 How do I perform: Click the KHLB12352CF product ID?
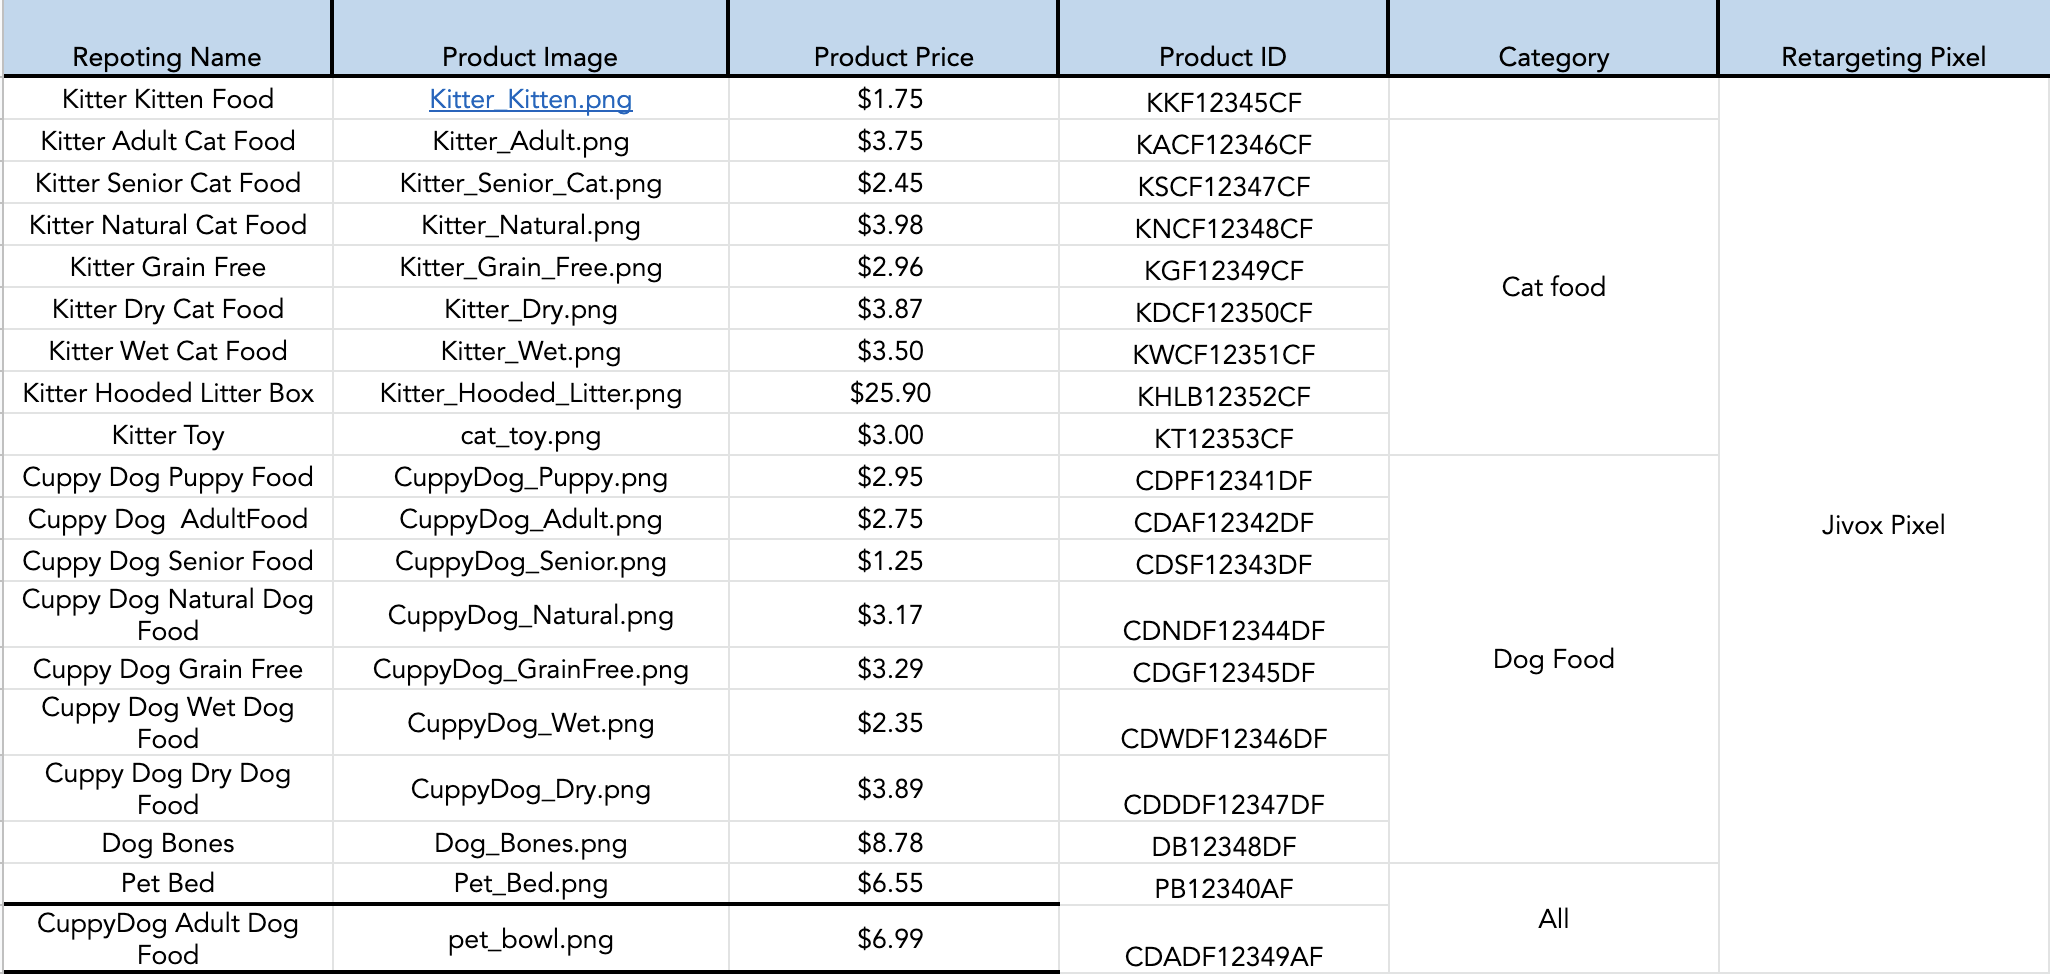click(1223, 393)
